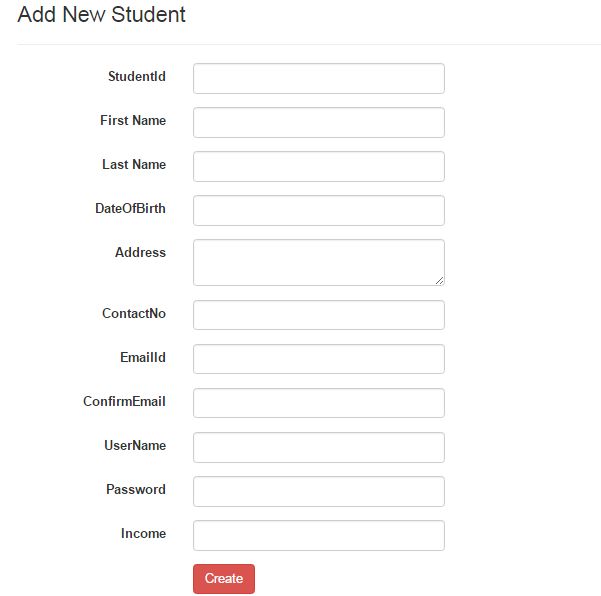Focus the Address text area
601x596 pixels.
pos(318,262)
